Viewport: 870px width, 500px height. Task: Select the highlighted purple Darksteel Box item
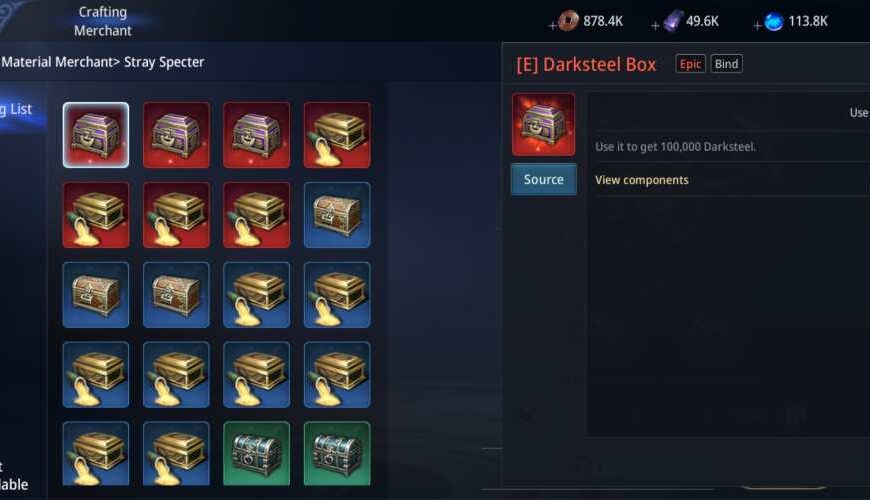tap(96, 135)
